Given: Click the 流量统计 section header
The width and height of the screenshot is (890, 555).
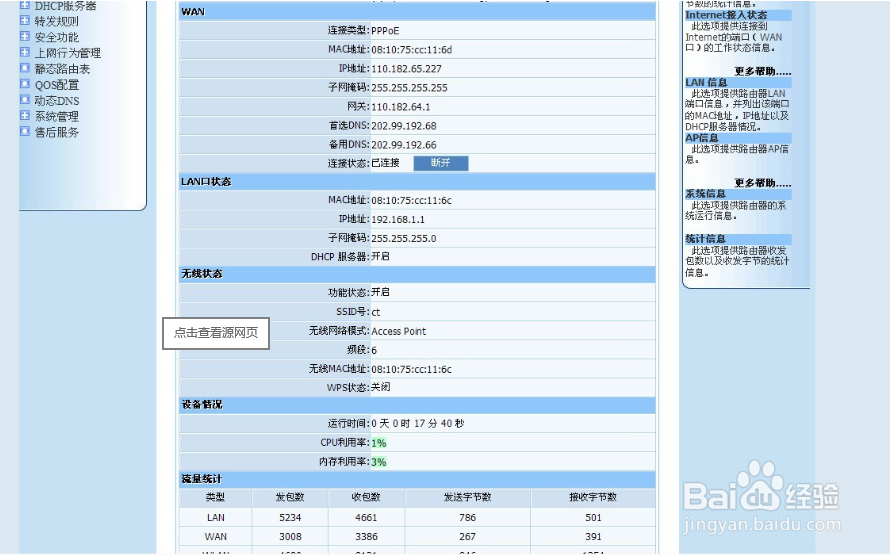Looking at the screenshot, I should [x=417, y=479].
